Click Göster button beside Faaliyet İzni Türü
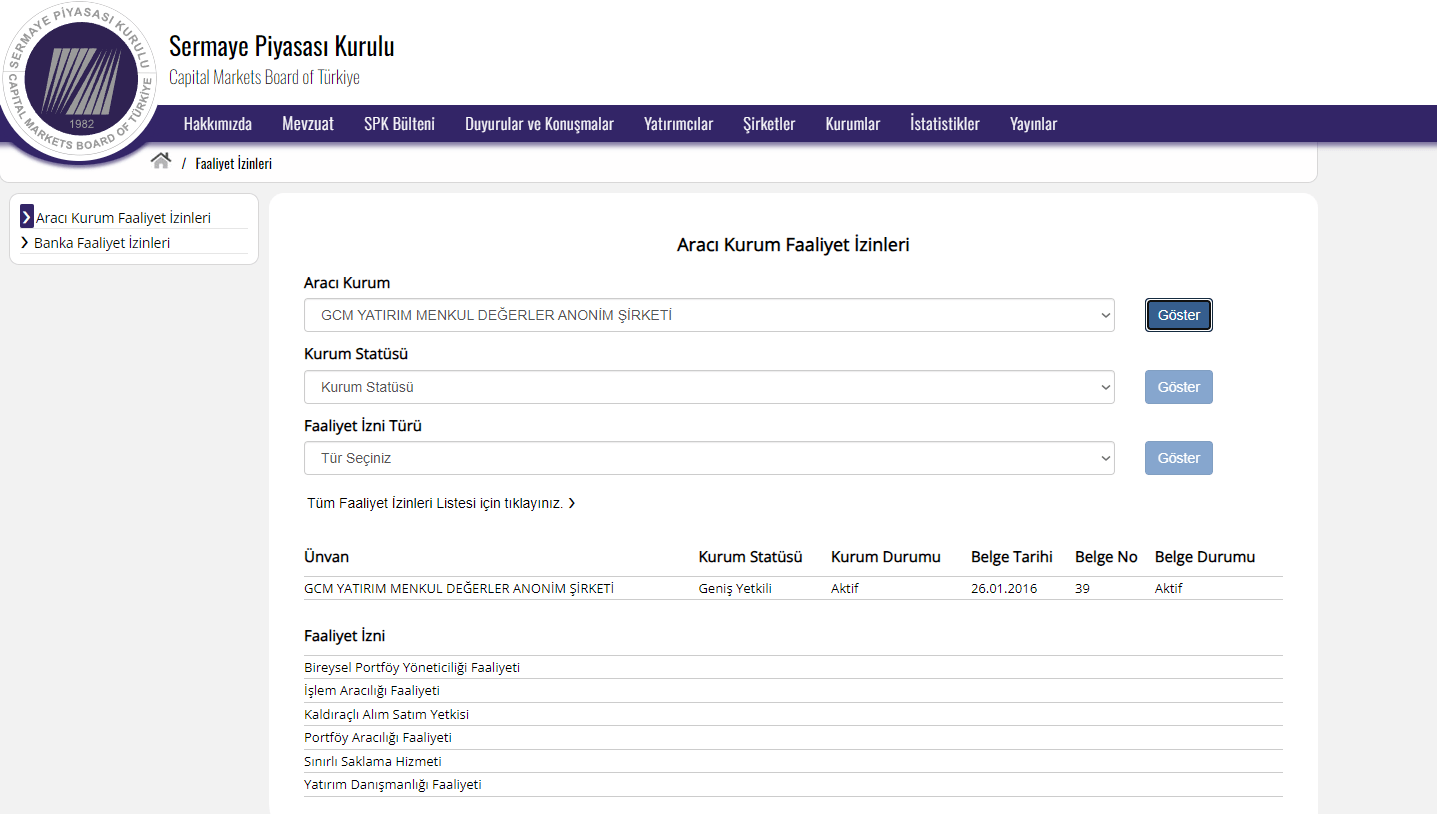The image size is (1437, 814). [x=1178, y=459]
